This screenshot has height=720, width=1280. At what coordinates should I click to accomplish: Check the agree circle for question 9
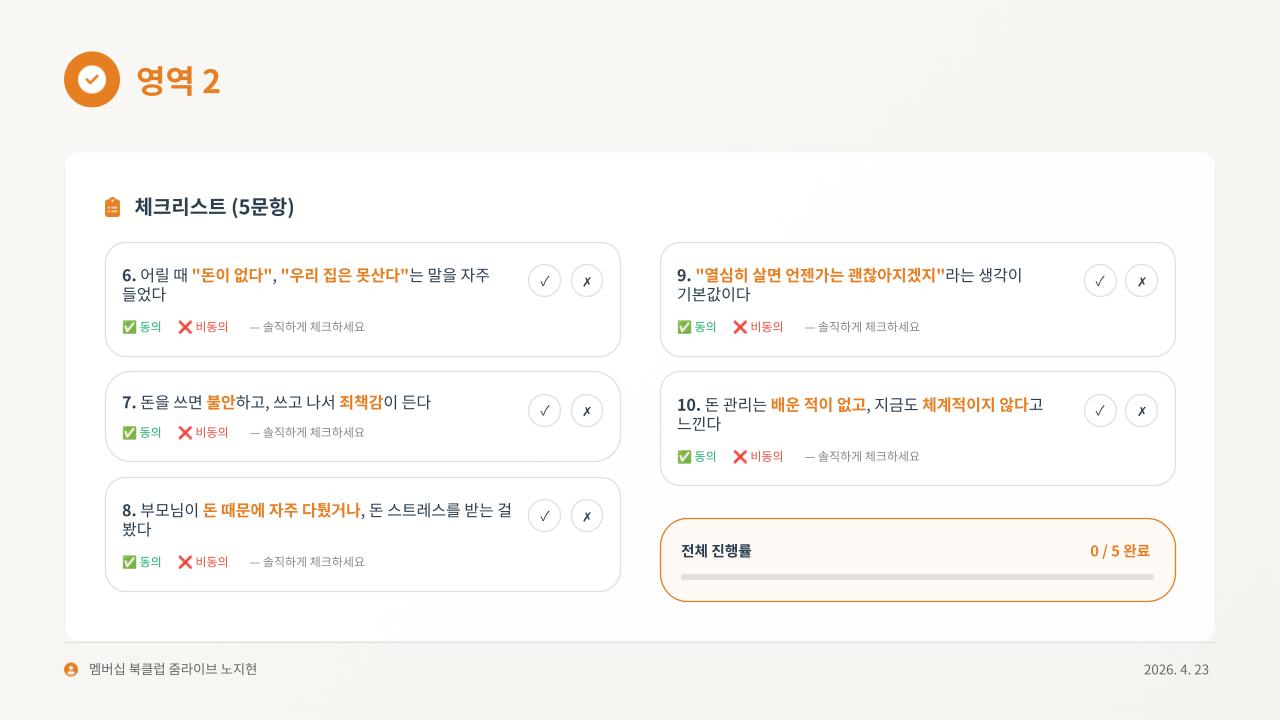[1100, 281]
